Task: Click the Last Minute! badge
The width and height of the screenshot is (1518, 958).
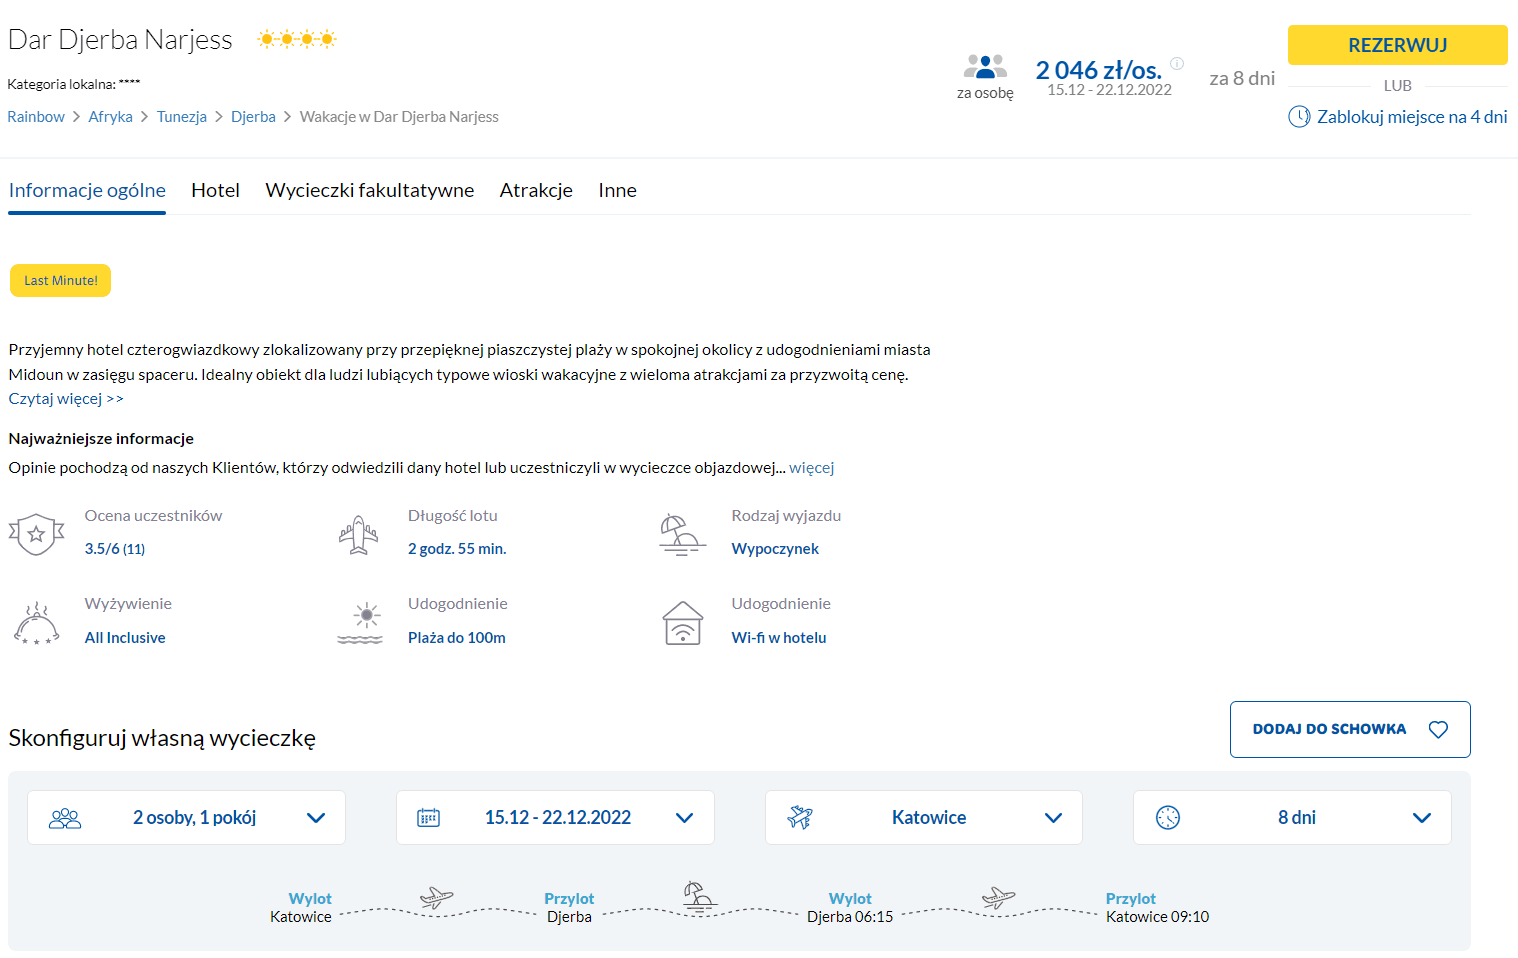Action: pos(61,281)
